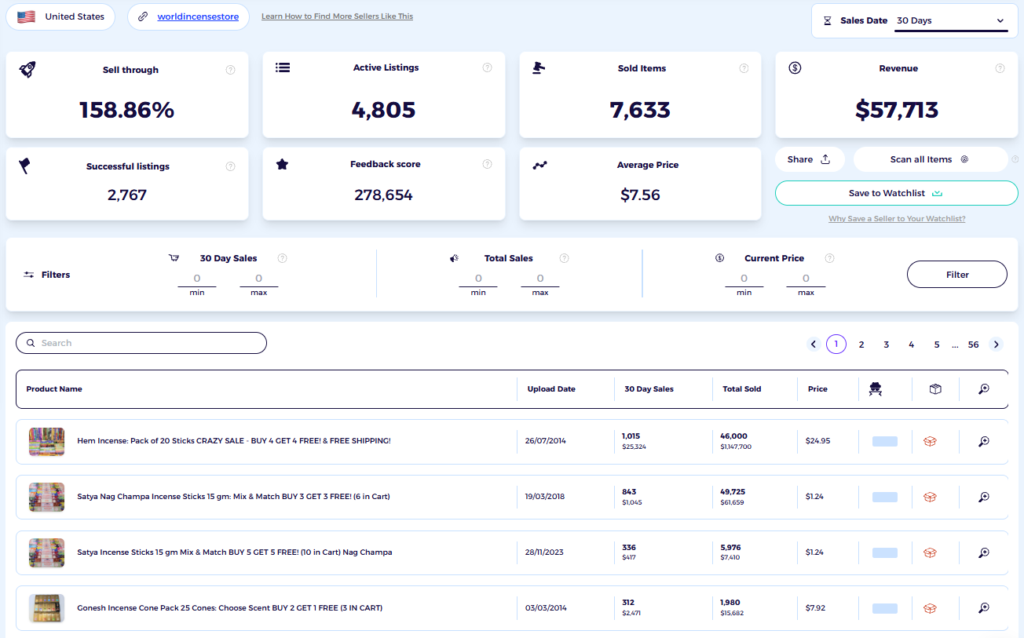
Task: Click the blue bar in Satya Nag Champa 15 gm row
Action: pyautogui.click(x=885, y=497)
